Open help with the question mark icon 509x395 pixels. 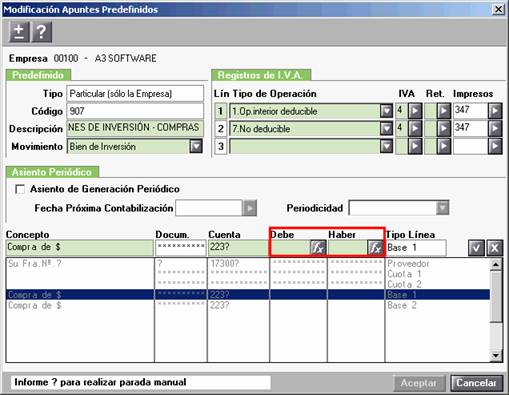(x=41, y=32)
